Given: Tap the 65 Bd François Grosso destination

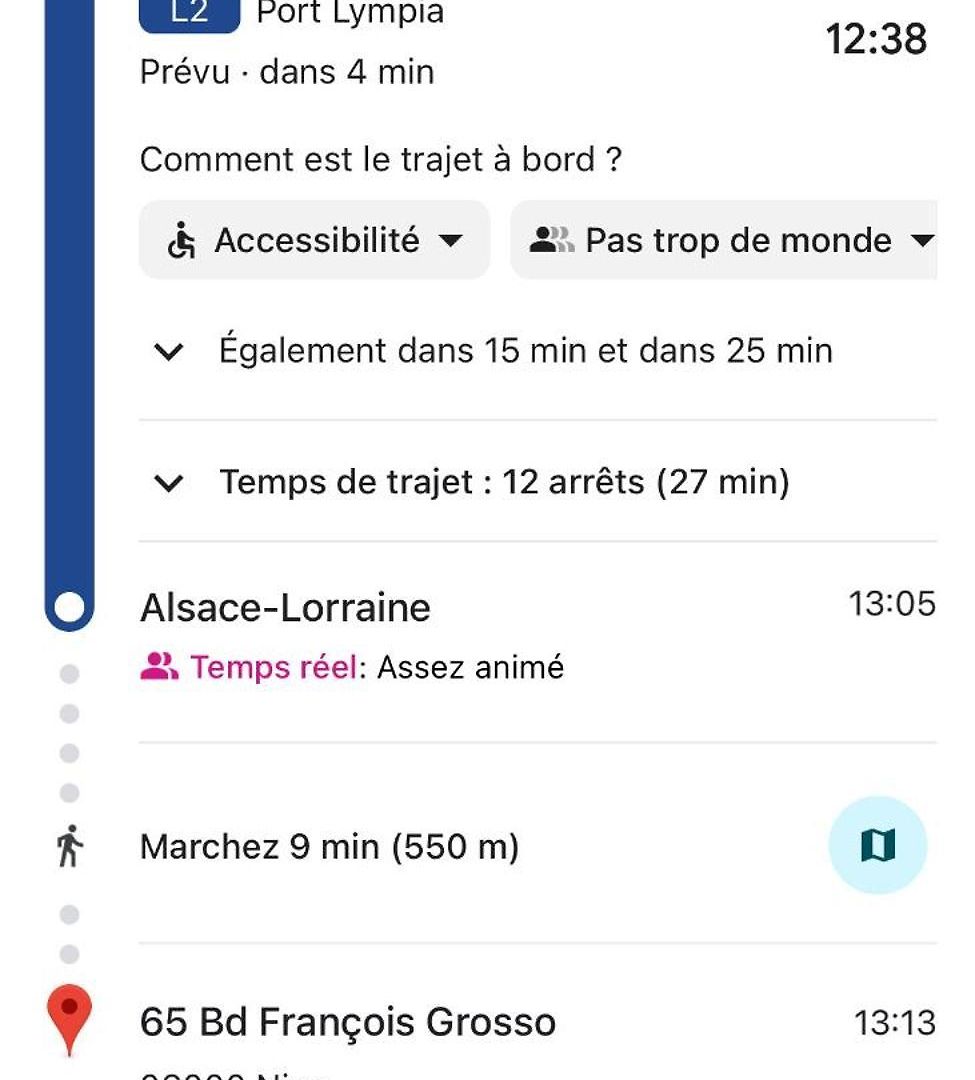Looking at the screenshot, I should pos(348,1021).
